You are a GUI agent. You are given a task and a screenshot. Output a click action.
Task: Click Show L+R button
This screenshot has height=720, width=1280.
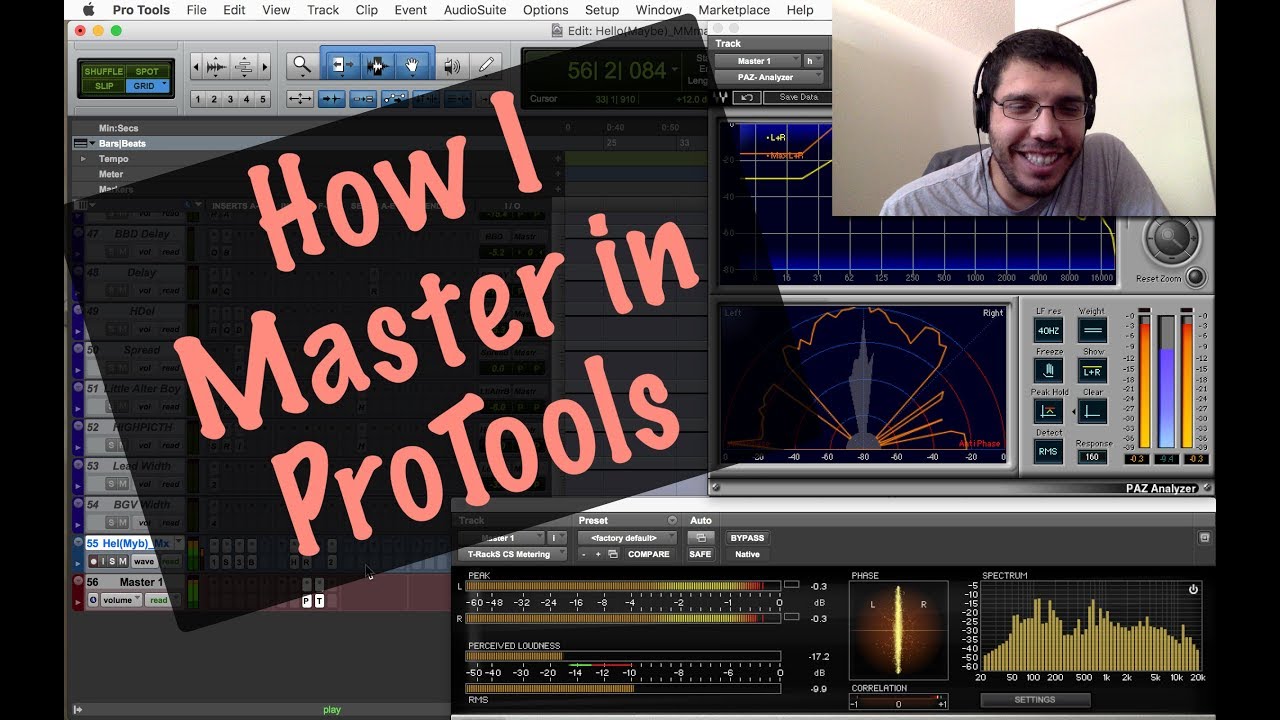click(x=1092, y=371)
